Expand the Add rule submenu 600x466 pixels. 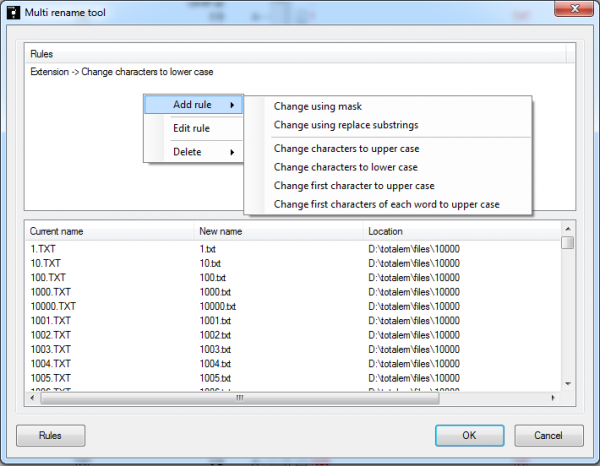[195, 104]
